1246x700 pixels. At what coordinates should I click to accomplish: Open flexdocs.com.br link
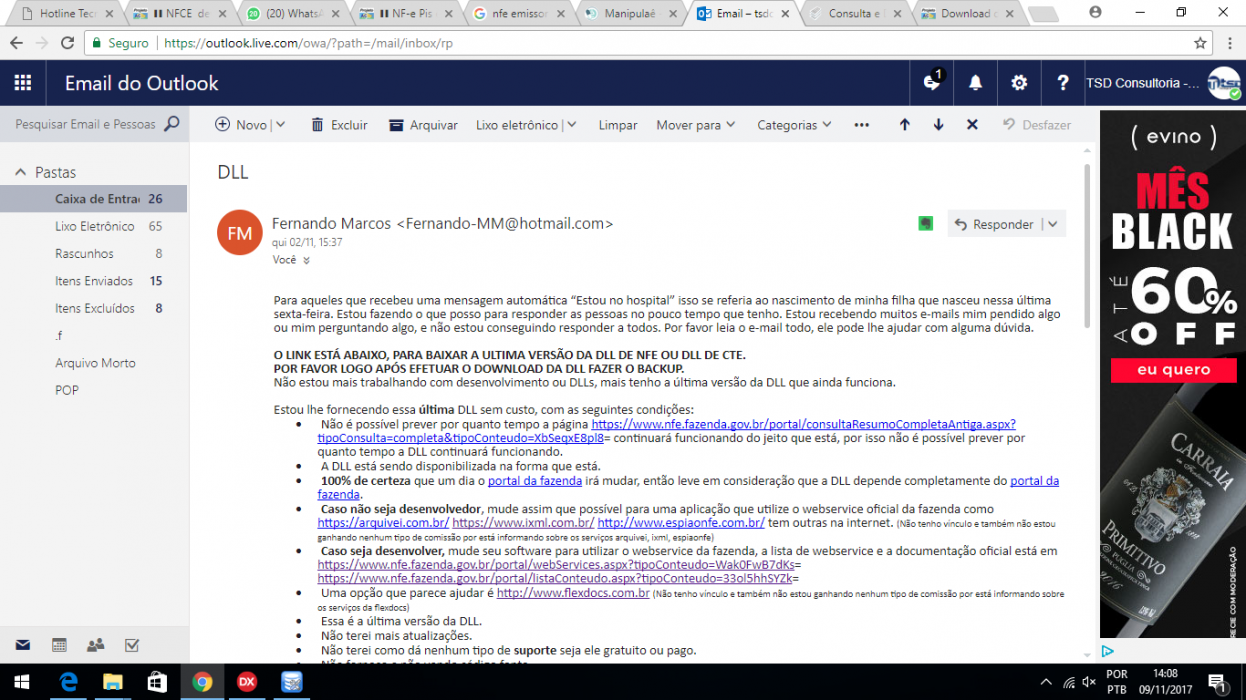click(x=573, y=593)
